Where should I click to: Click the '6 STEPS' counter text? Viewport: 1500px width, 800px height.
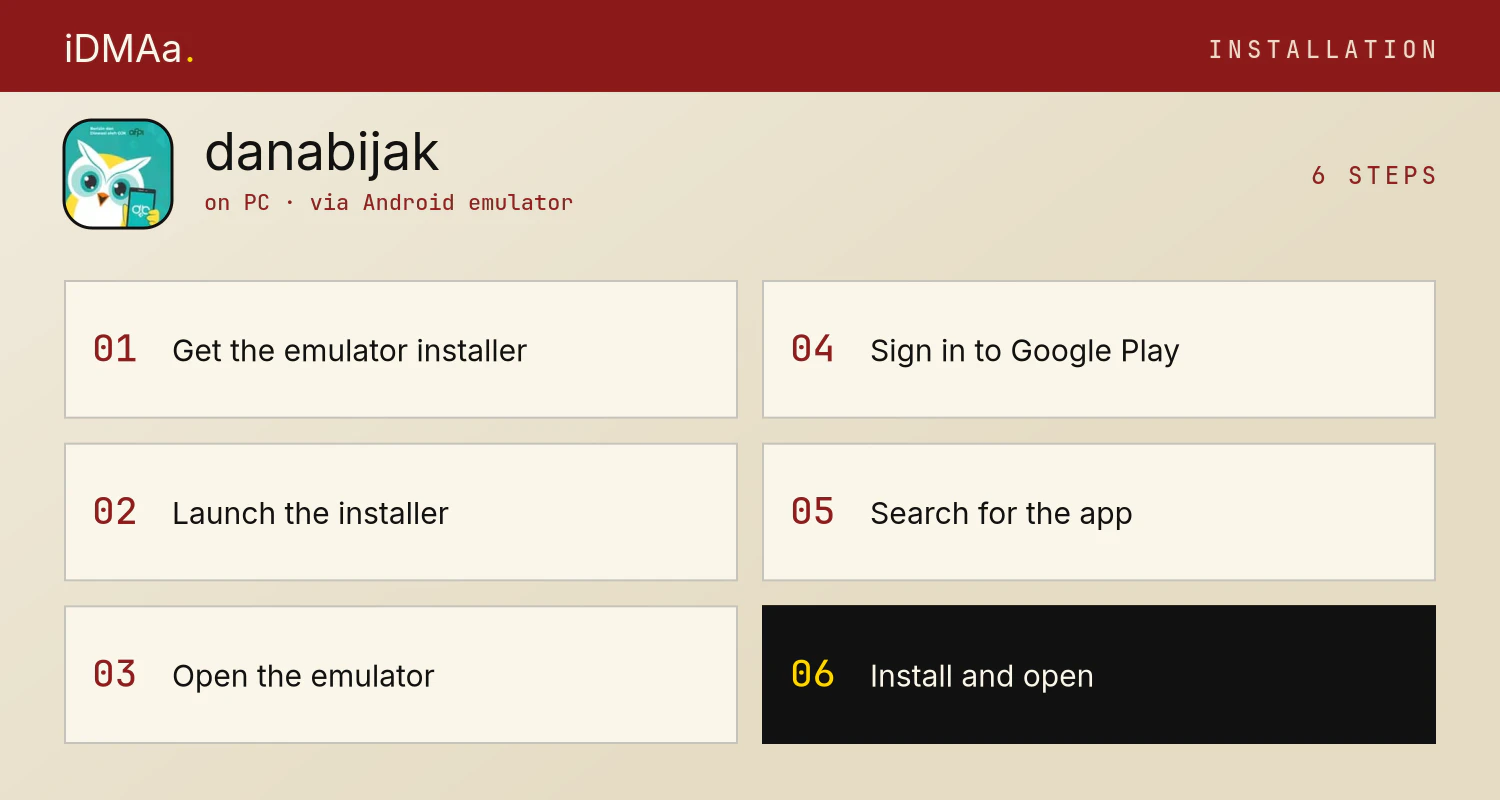tap(1374, 175)
